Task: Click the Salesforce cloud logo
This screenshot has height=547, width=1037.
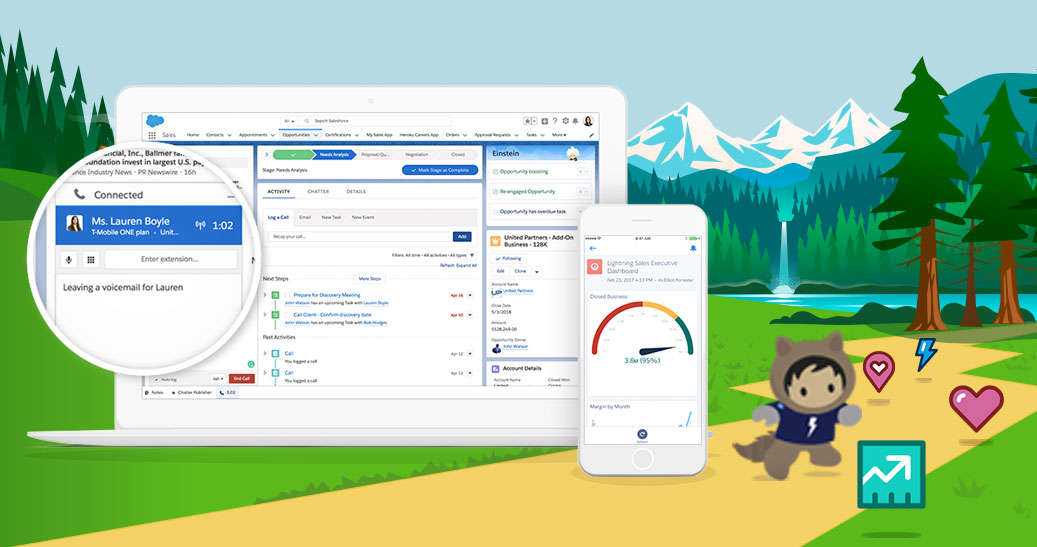Action: (x=155, y=120)
